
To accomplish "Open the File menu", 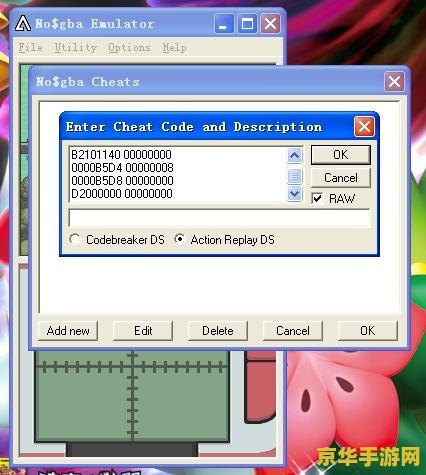I will [x=30, y=48].
